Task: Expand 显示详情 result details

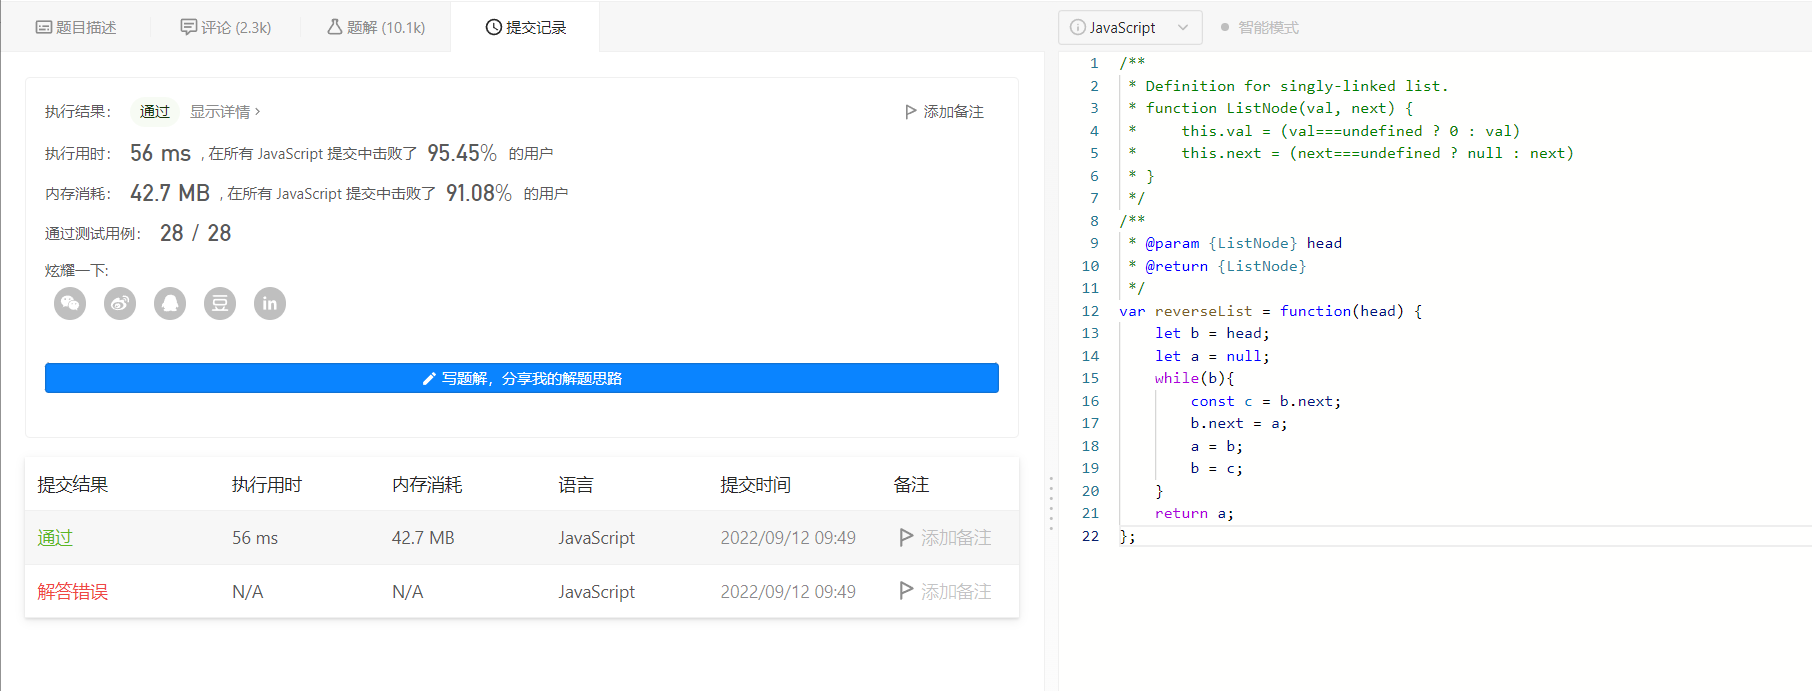Action: pyautogui.click(x=225, y=112)
